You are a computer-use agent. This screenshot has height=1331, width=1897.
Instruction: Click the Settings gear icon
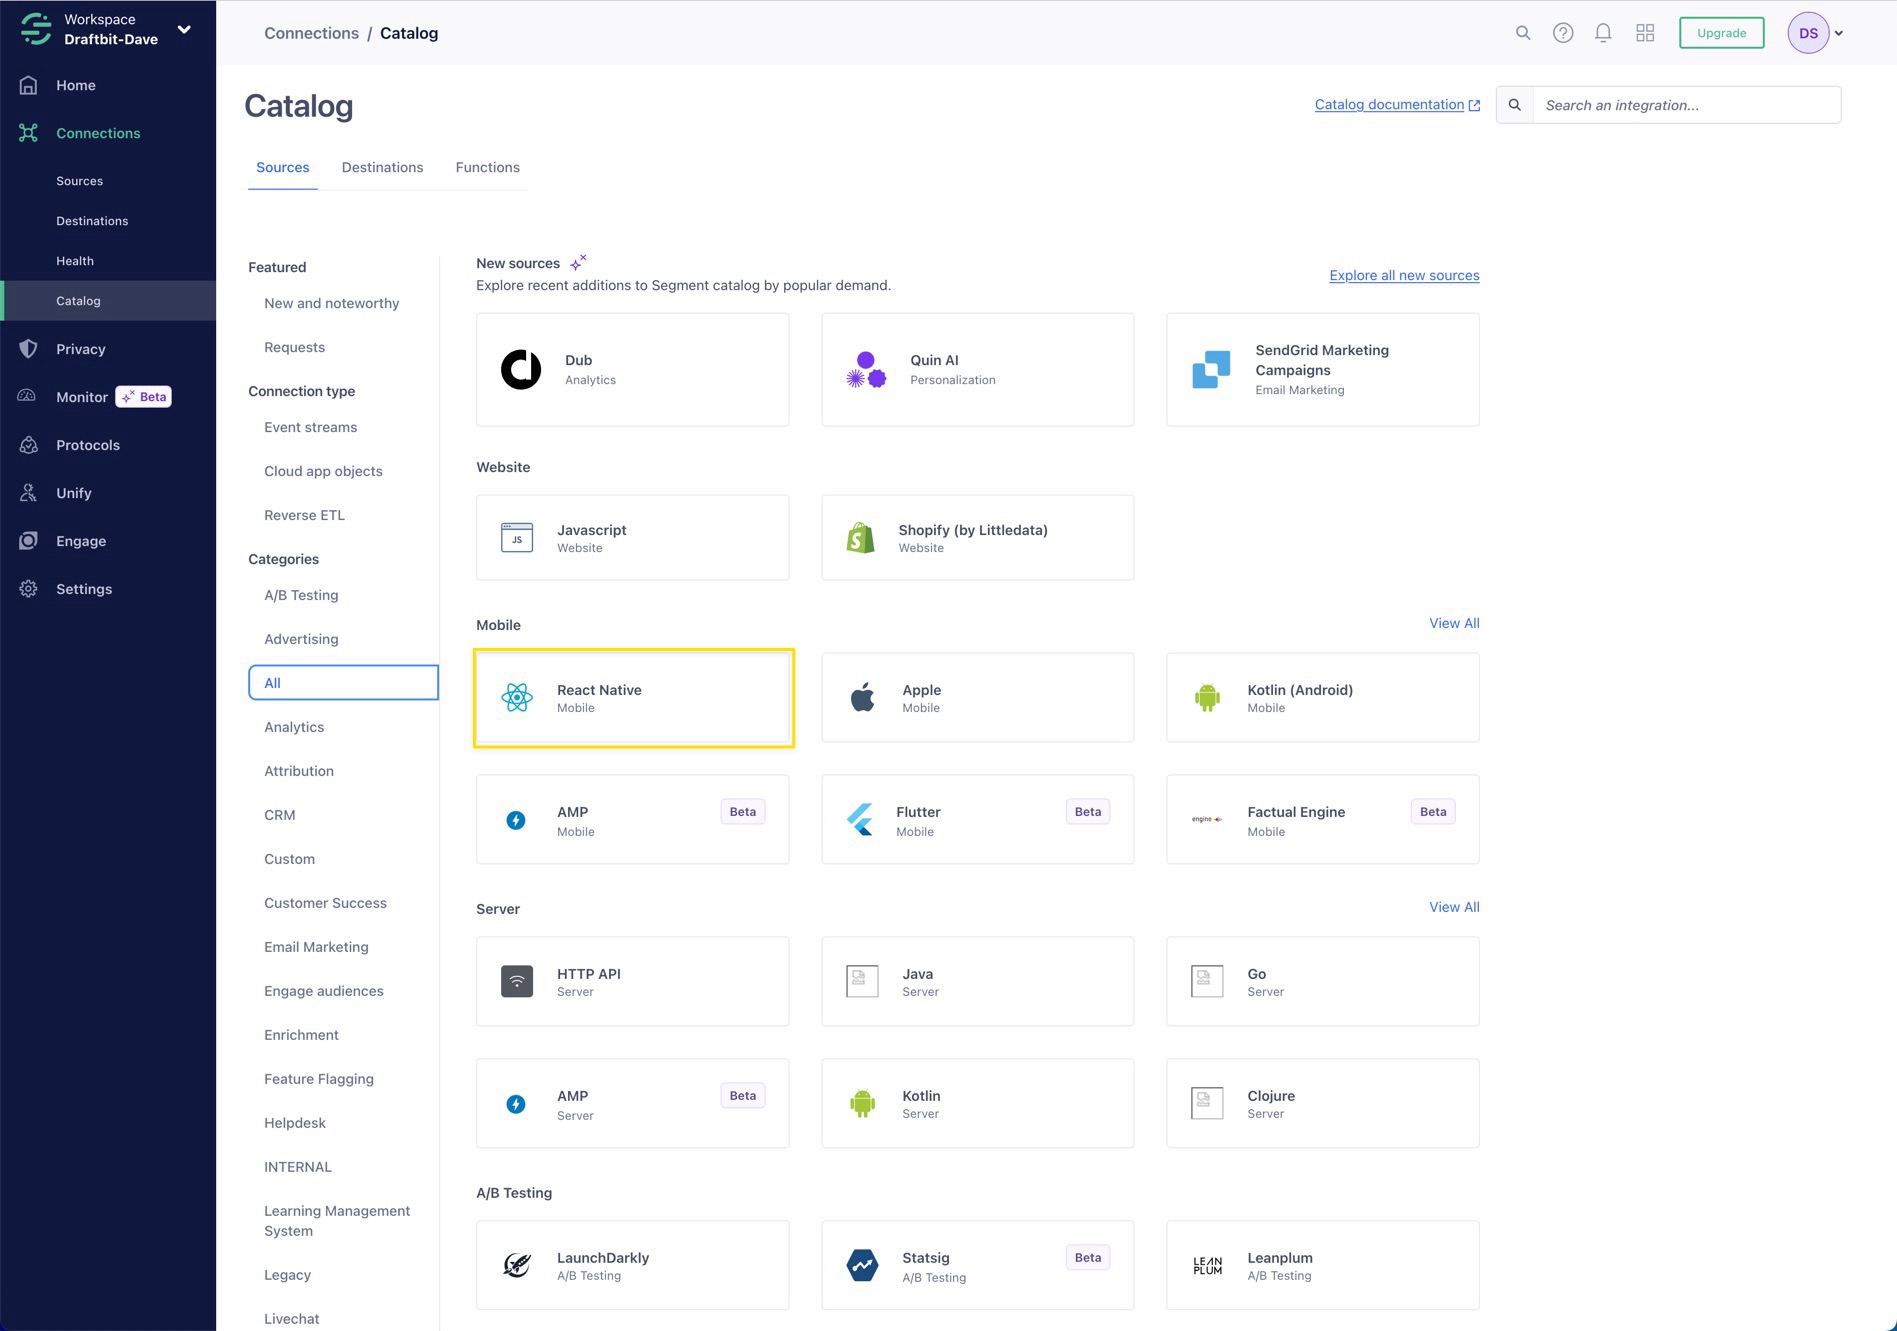pyautogui.click(x=29, y=589)
